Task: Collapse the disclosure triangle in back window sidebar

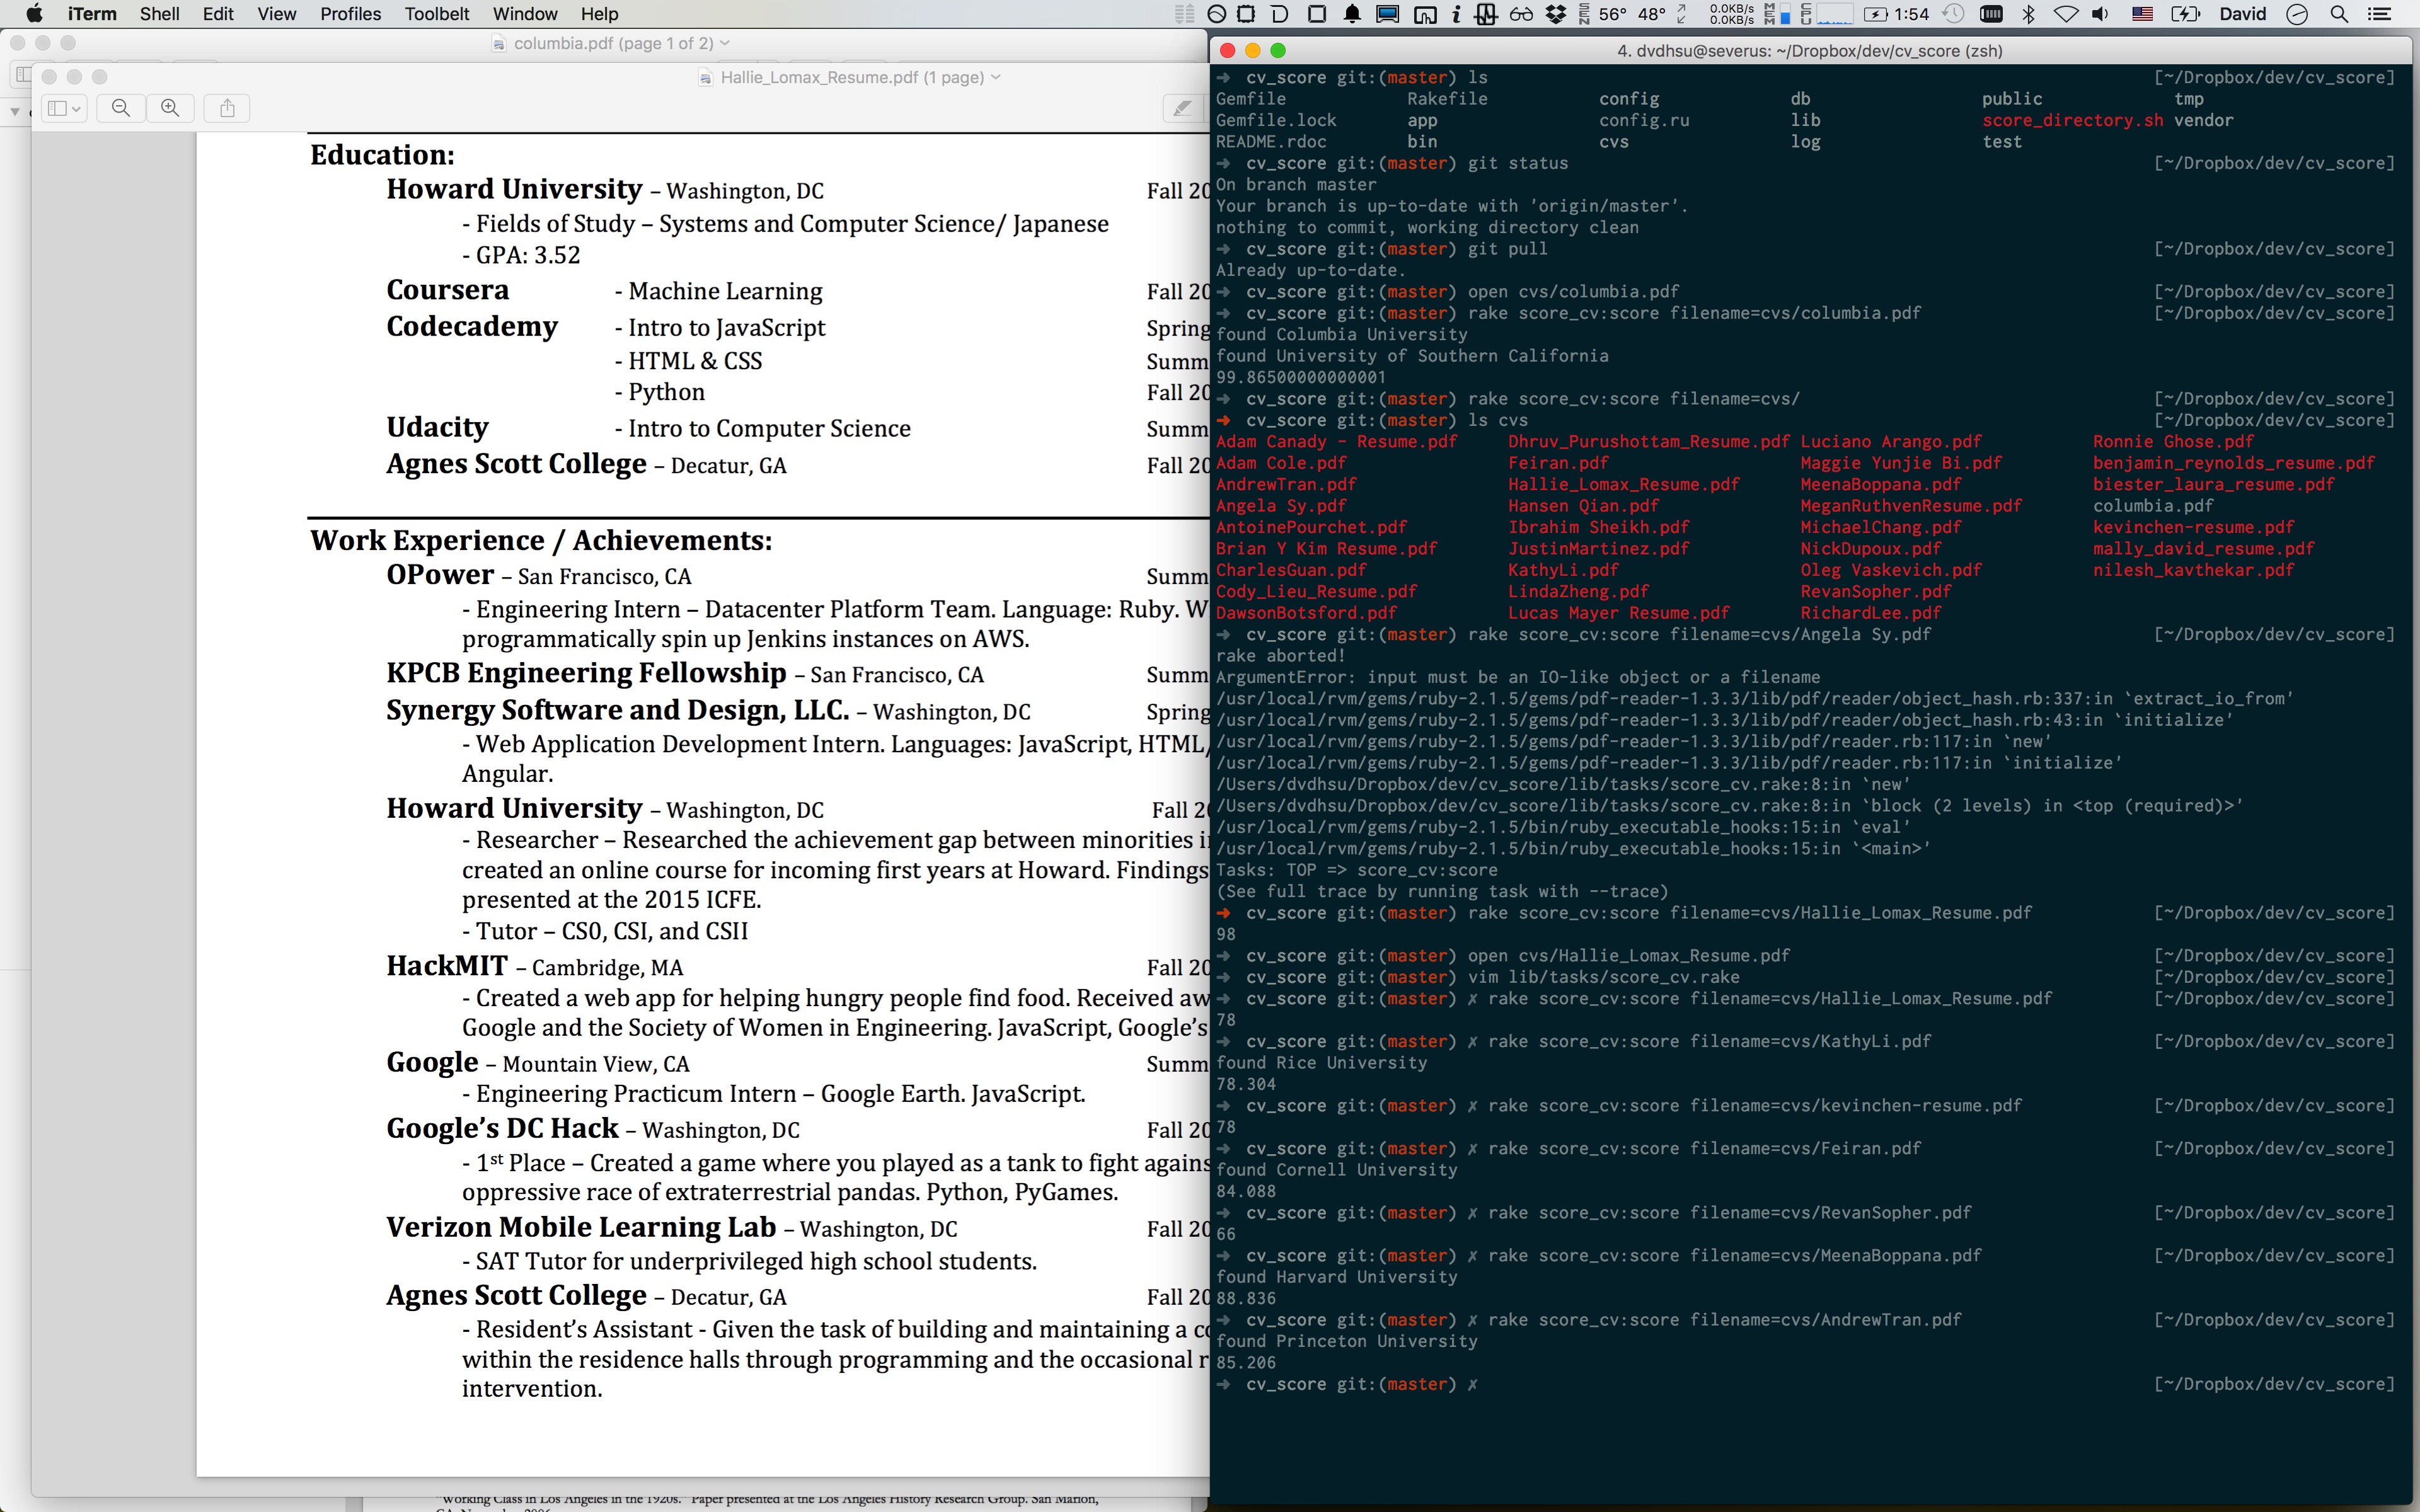Action: [x=14, y=111]
